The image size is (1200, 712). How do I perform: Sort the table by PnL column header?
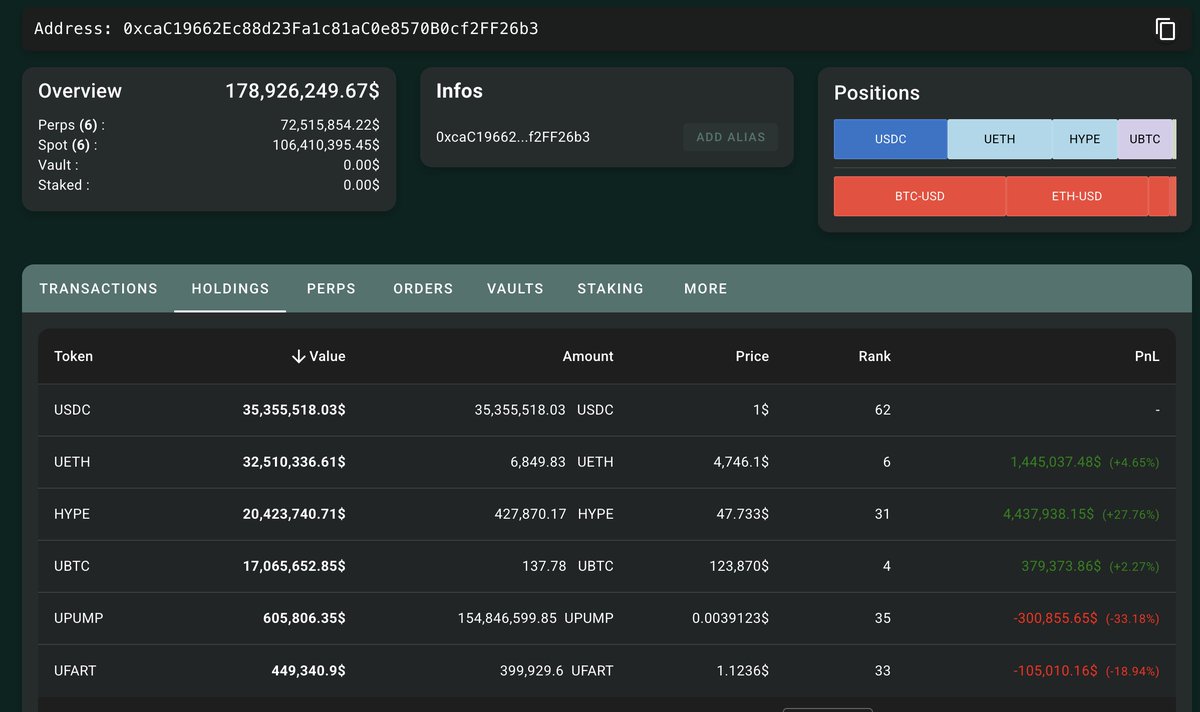1148,356
